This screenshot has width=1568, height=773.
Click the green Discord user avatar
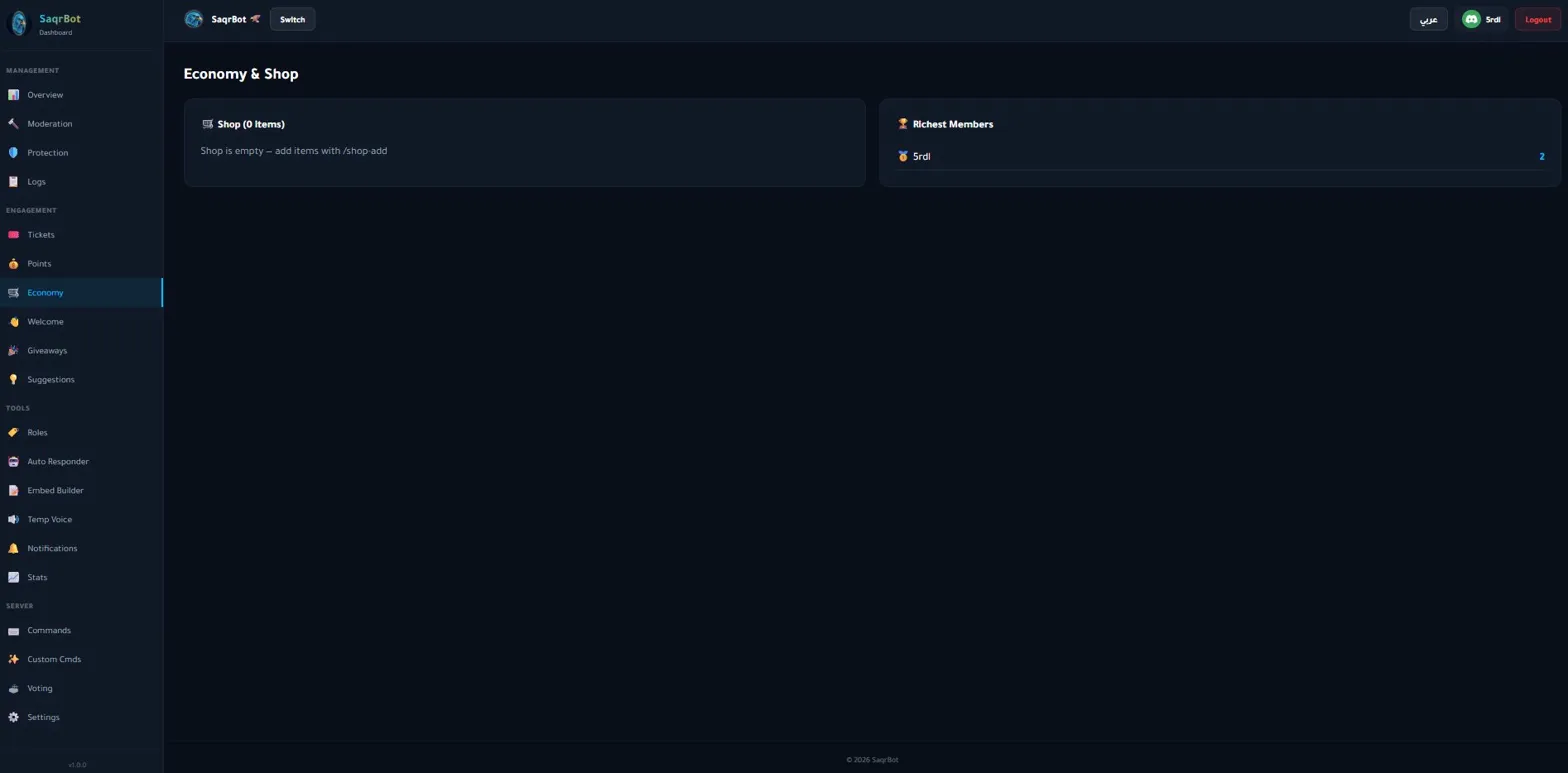pyautogui.click(x=1471, y=19)
